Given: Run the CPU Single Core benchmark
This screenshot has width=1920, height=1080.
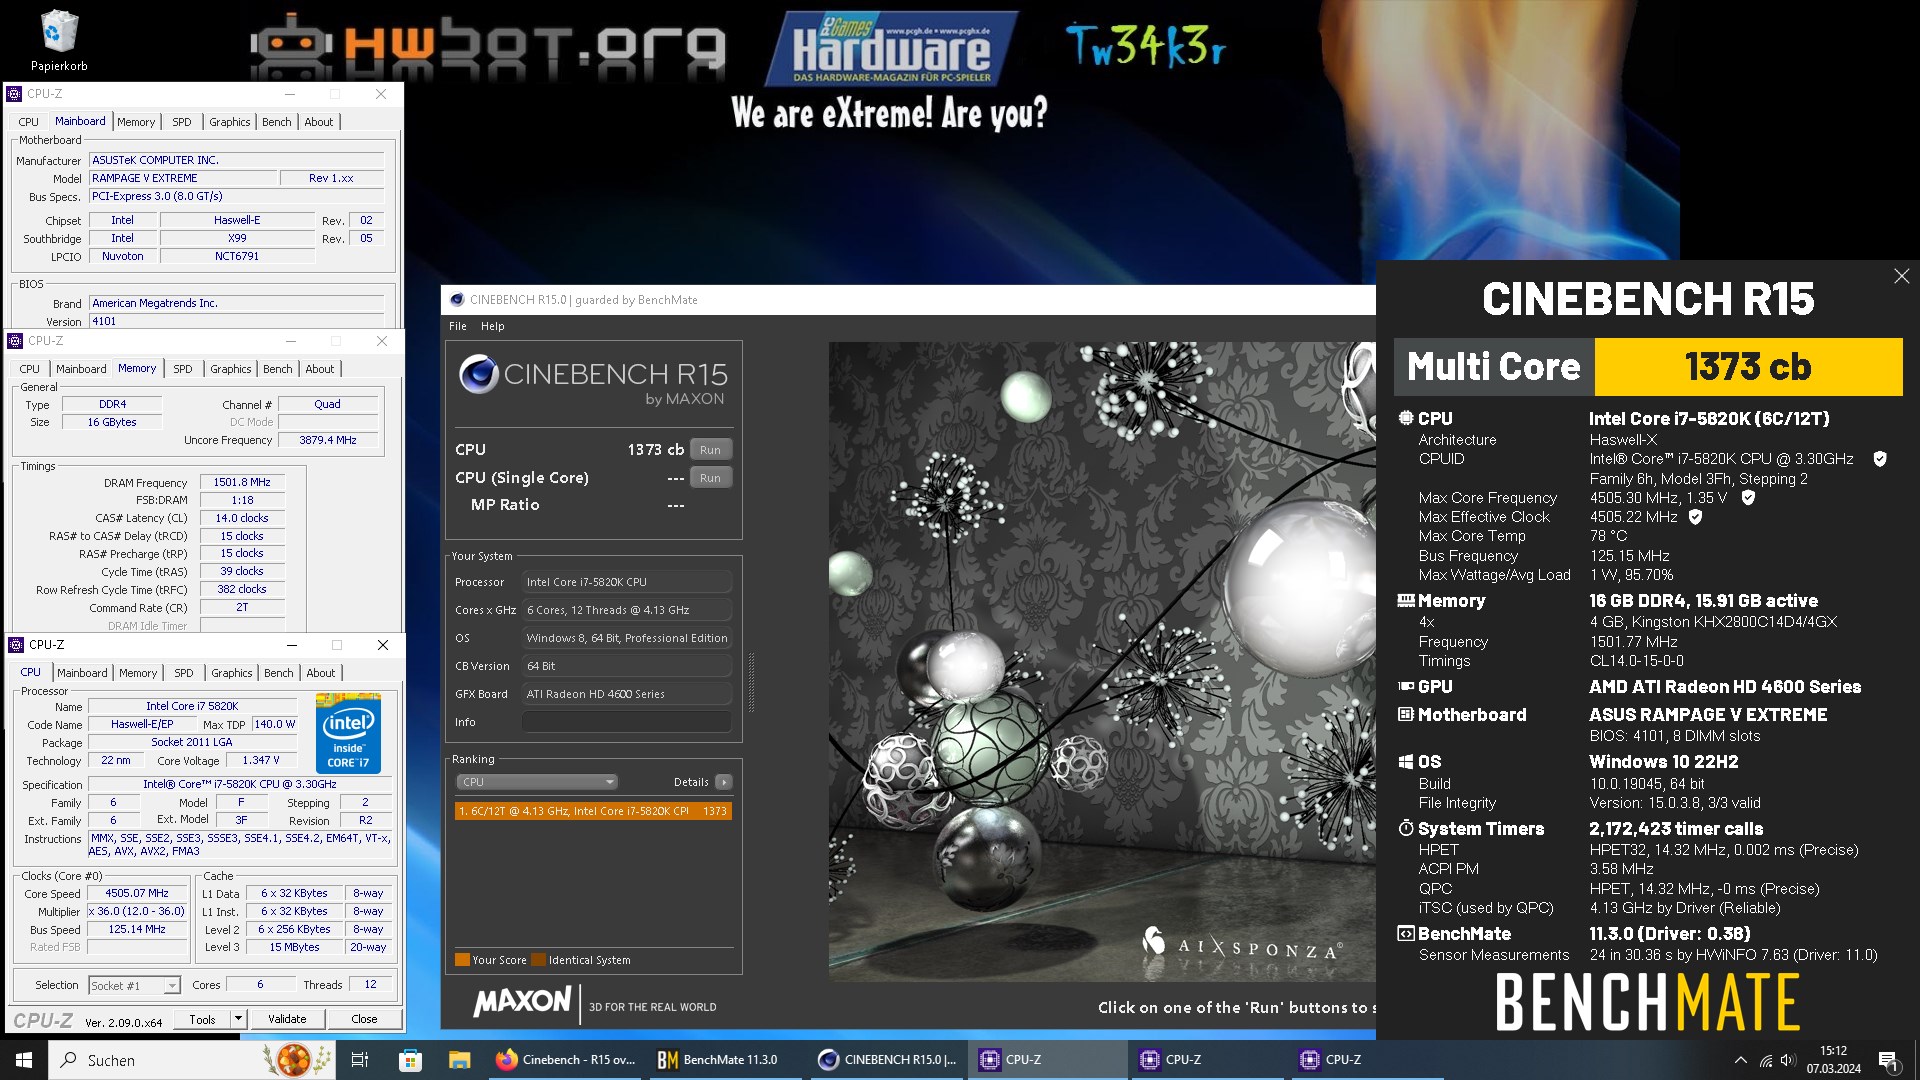Looking at the screenshot, I should tap(710, 478).
